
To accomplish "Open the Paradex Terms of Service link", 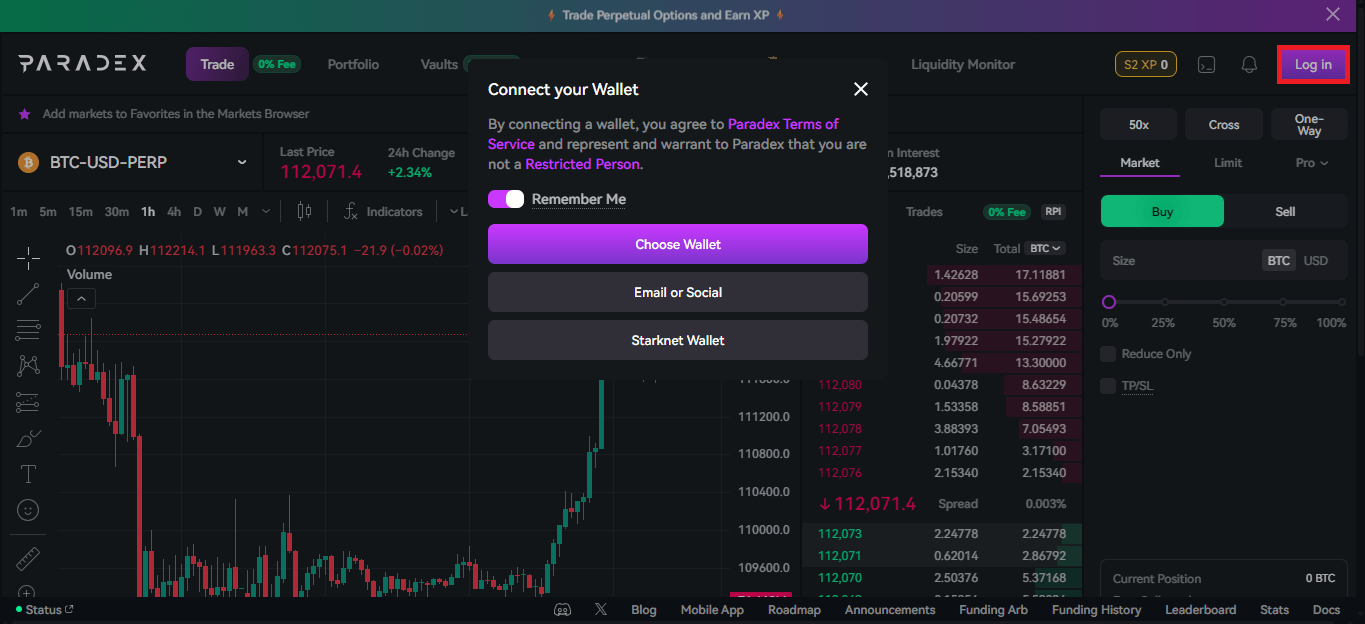I will pos(782,125).
